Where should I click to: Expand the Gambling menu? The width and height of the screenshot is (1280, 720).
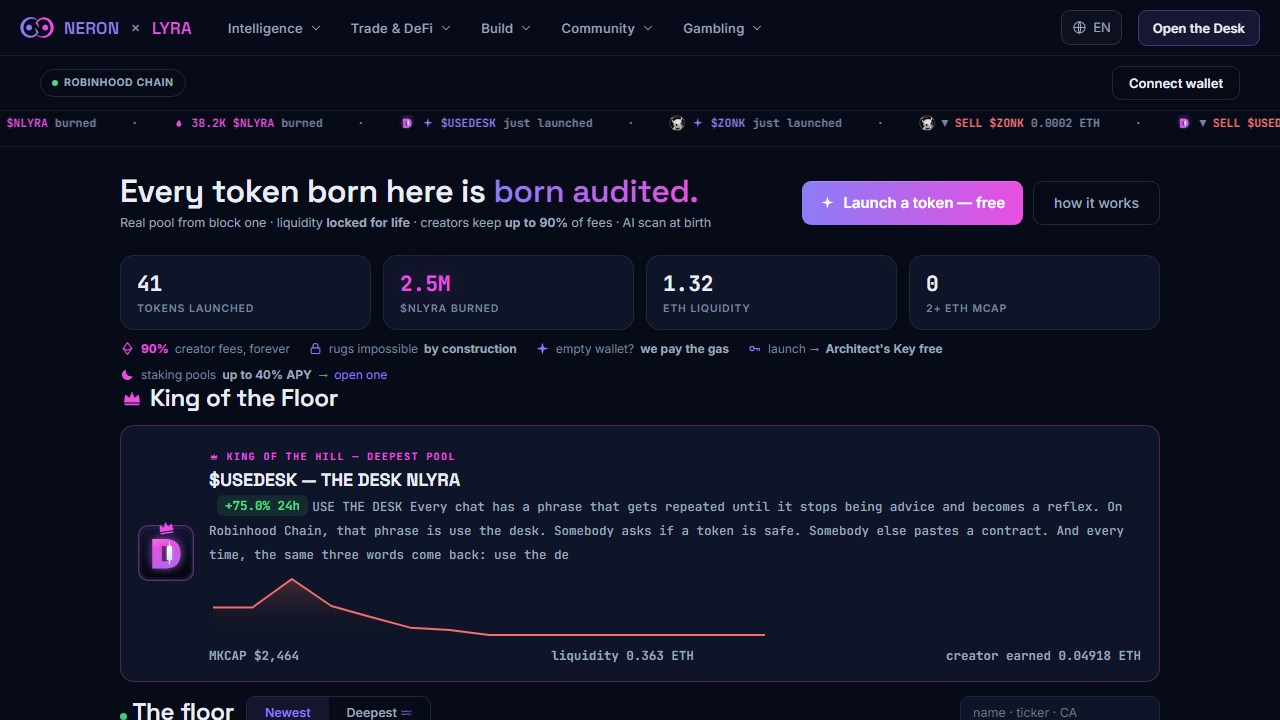(x=722, y=28)
